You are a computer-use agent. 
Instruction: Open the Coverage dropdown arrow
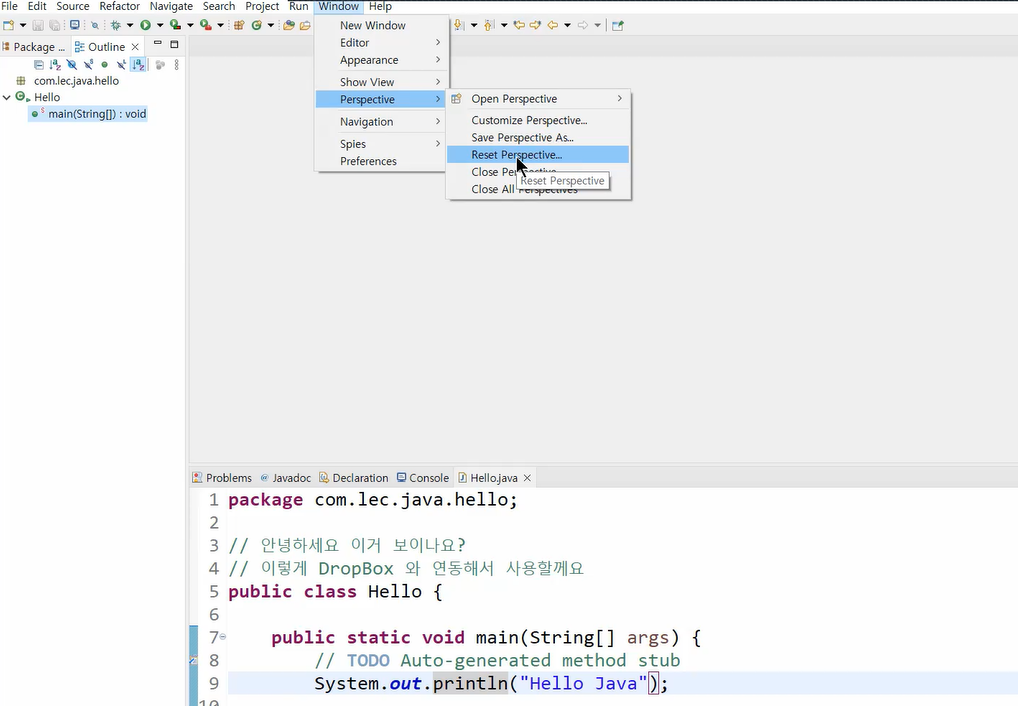pos(190,25)
